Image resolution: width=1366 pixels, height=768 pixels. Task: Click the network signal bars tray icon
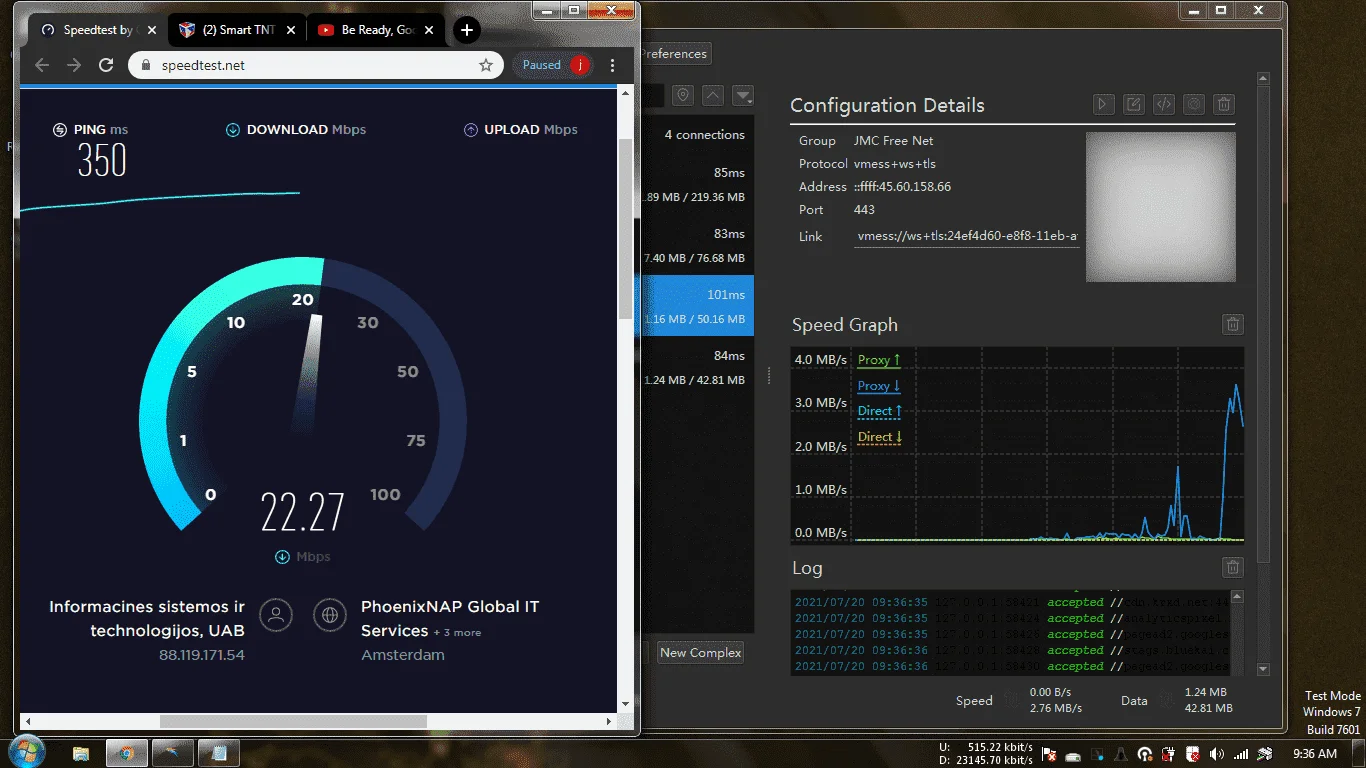point(1241,754)
